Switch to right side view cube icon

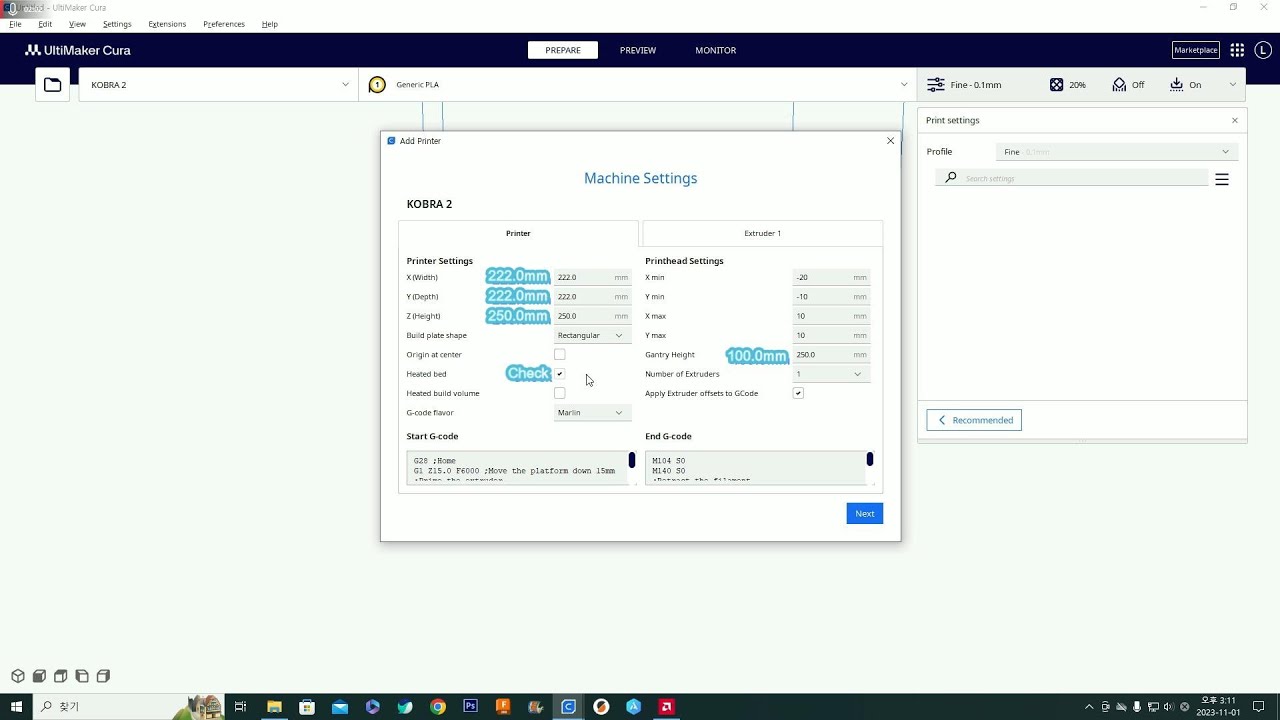click(x=103, y=676)
